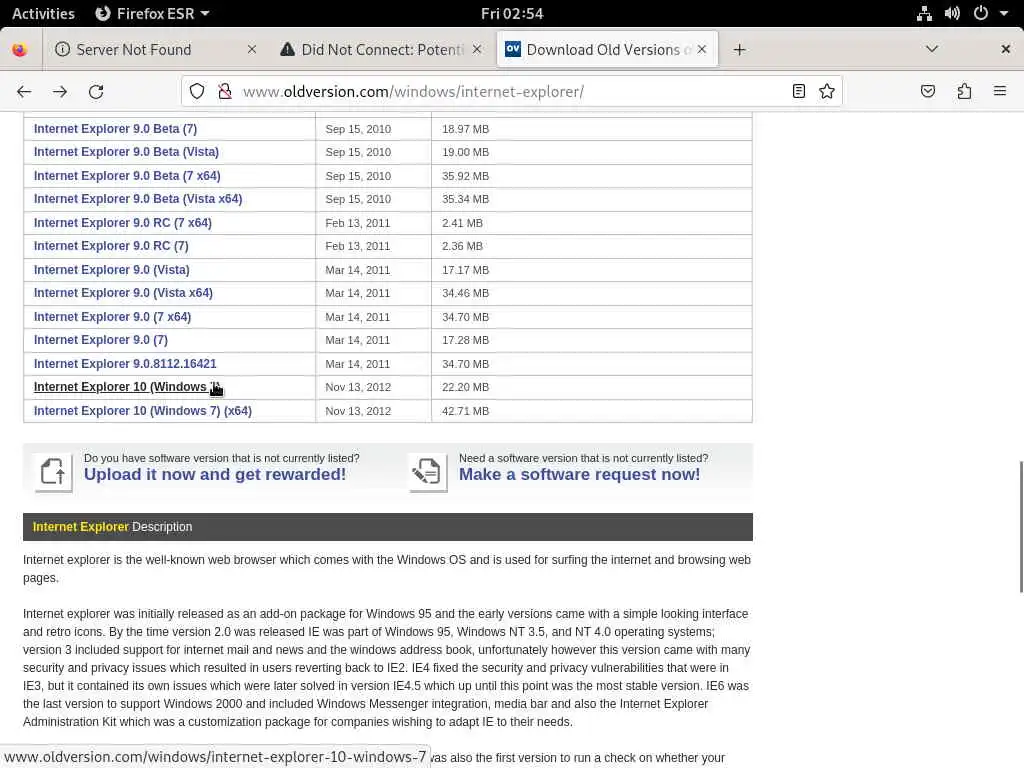Open the network status tray icon
The image size is (1024, 768).
924,13
